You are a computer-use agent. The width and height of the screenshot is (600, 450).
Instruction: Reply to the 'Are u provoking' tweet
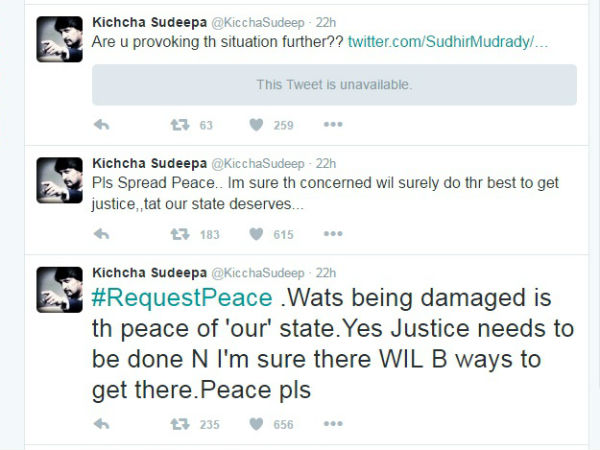[x=102, y=125]
